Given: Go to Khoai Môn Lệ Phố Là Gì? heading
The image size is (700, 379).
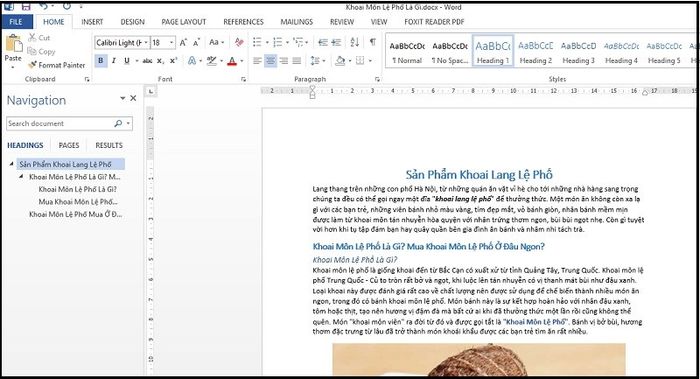Looking at the screenshot, I should [x=77, y=189].
